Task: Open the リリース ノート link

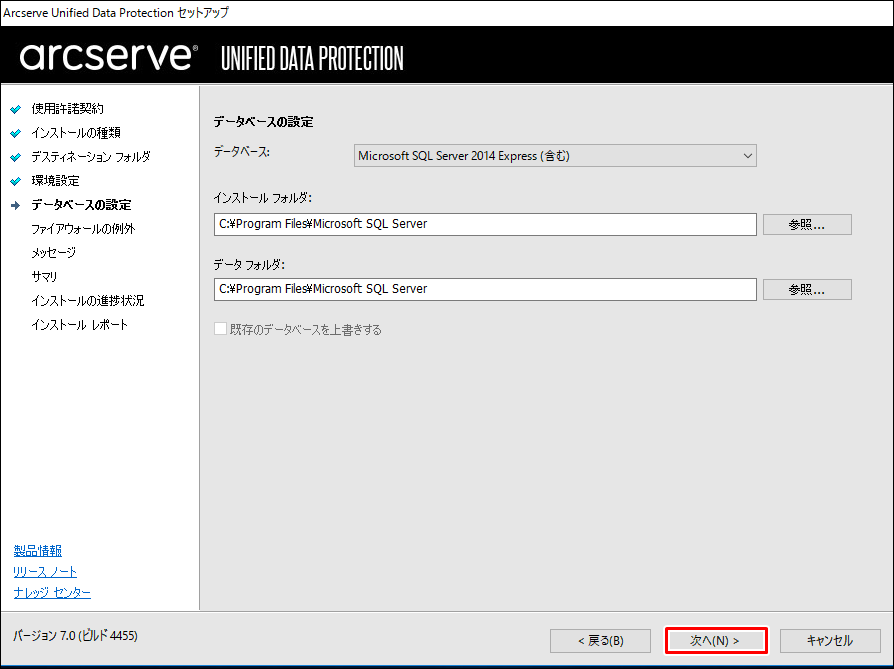Action: (45, 571)
